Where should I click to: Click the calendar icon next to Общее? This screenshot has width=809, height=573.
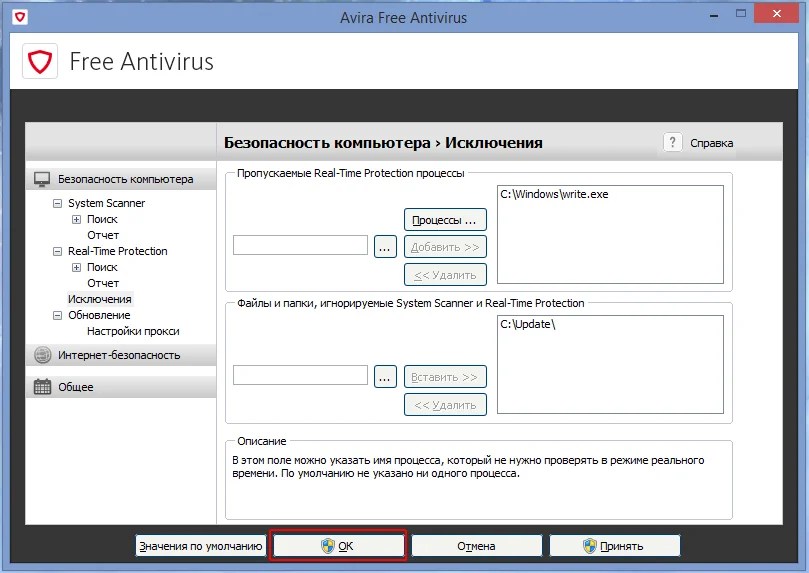click(42, 387)
